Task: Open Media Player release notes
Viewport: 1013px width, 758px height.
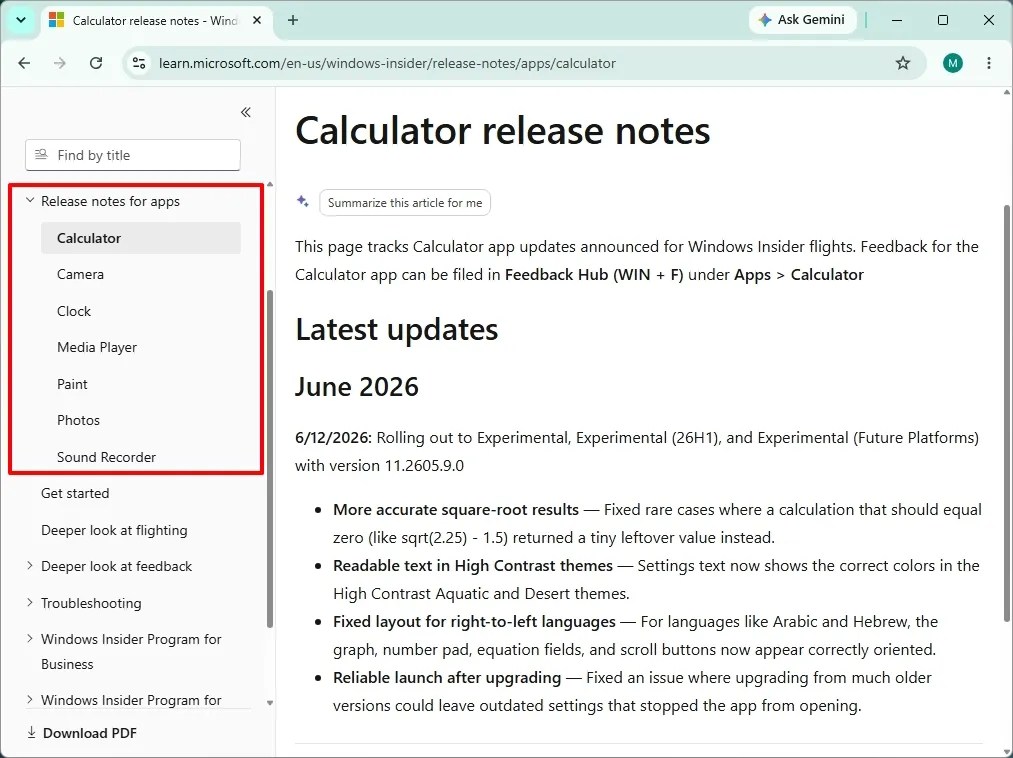Action: point(97,347)
